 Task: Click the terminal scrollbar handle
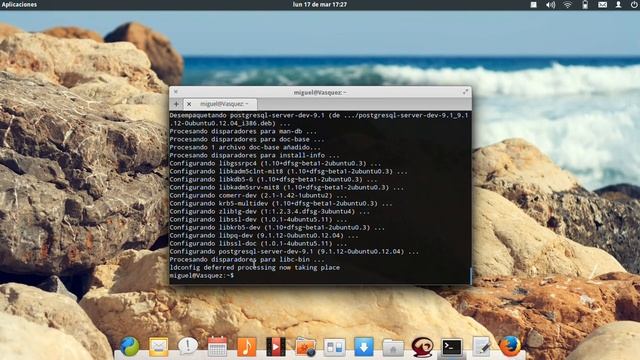(x=471, y=276)
